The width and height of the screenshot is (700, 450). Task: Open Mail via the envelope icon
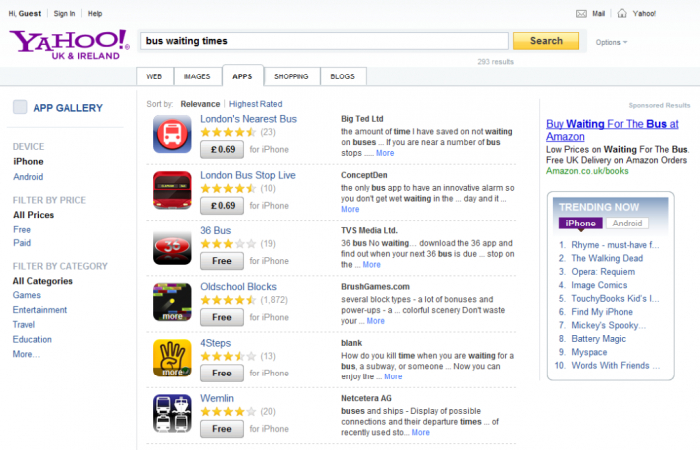(582, 14)
